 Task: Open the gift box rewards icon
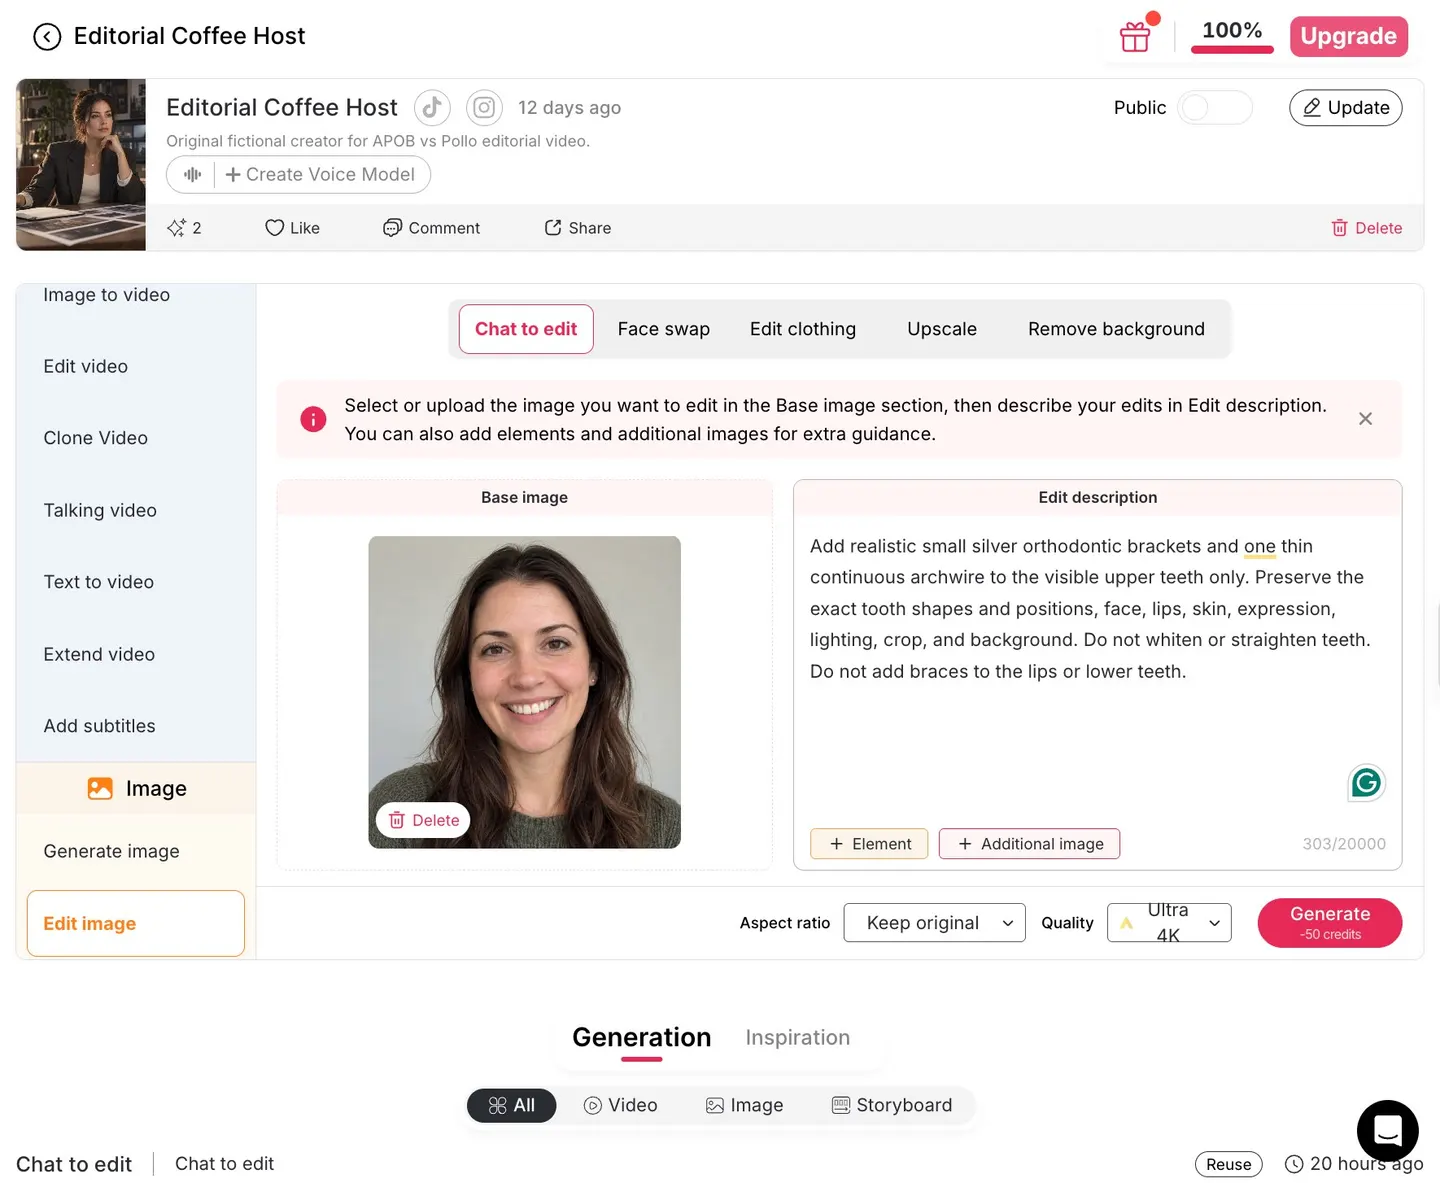(x=1135, y=37)
